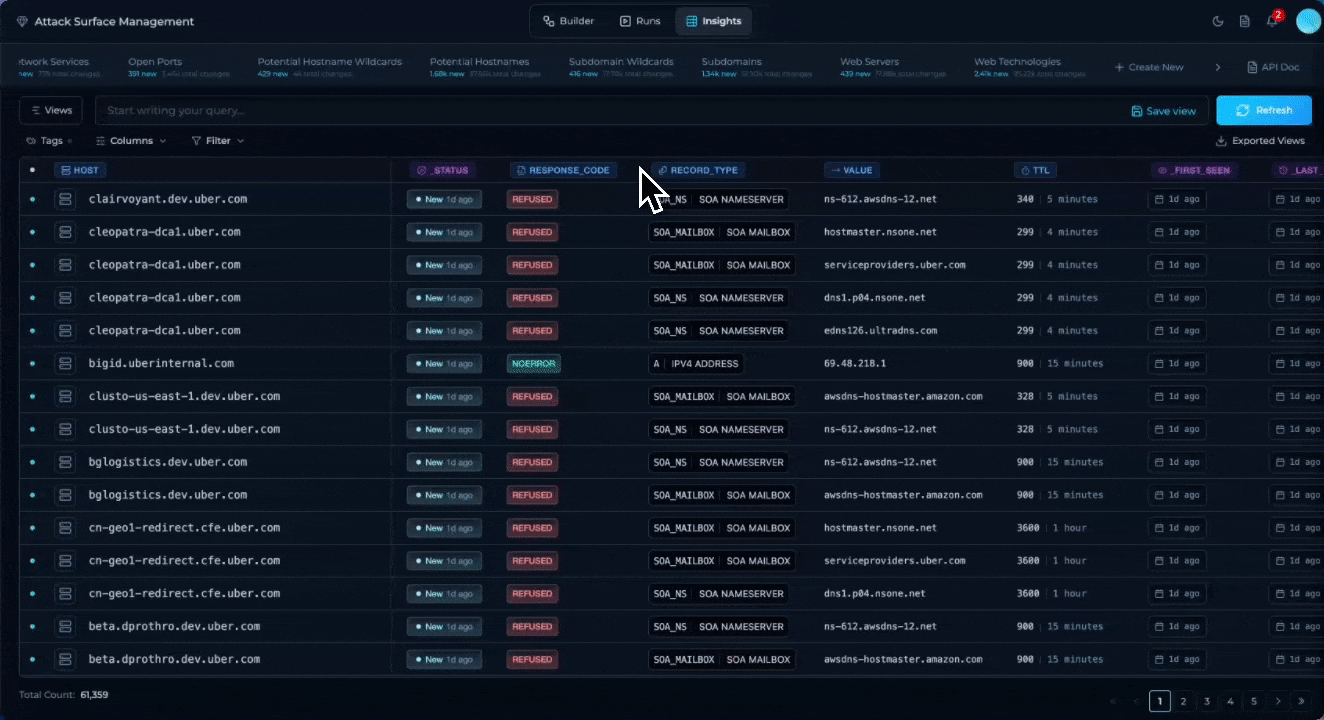1324x720 pixels.
Task: Open the documentation page icon in header
Action: 1245,21
